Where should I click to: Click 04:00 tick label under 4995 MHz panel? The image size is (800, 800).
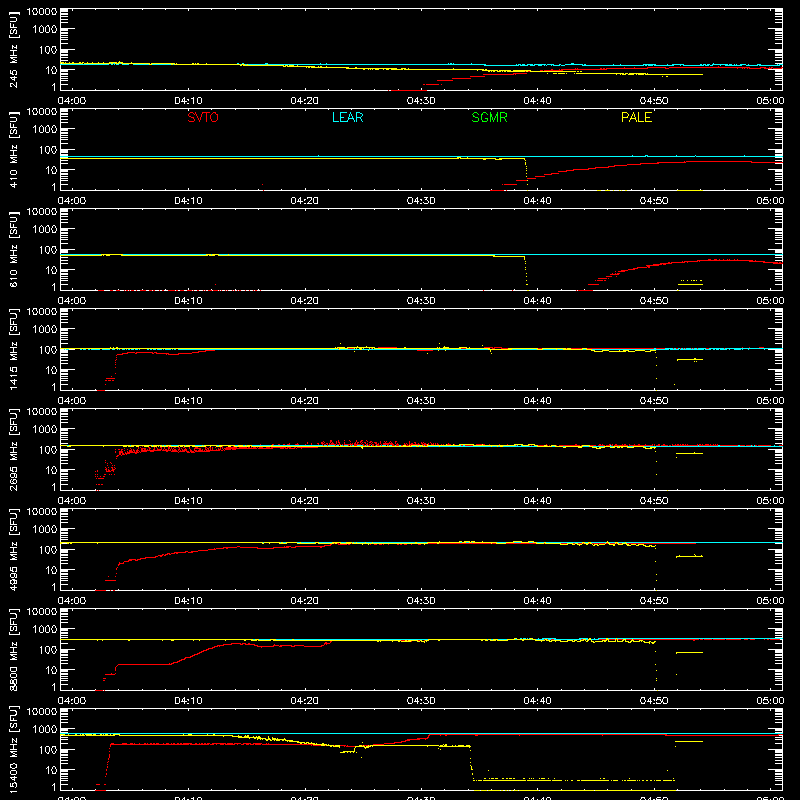71,601
